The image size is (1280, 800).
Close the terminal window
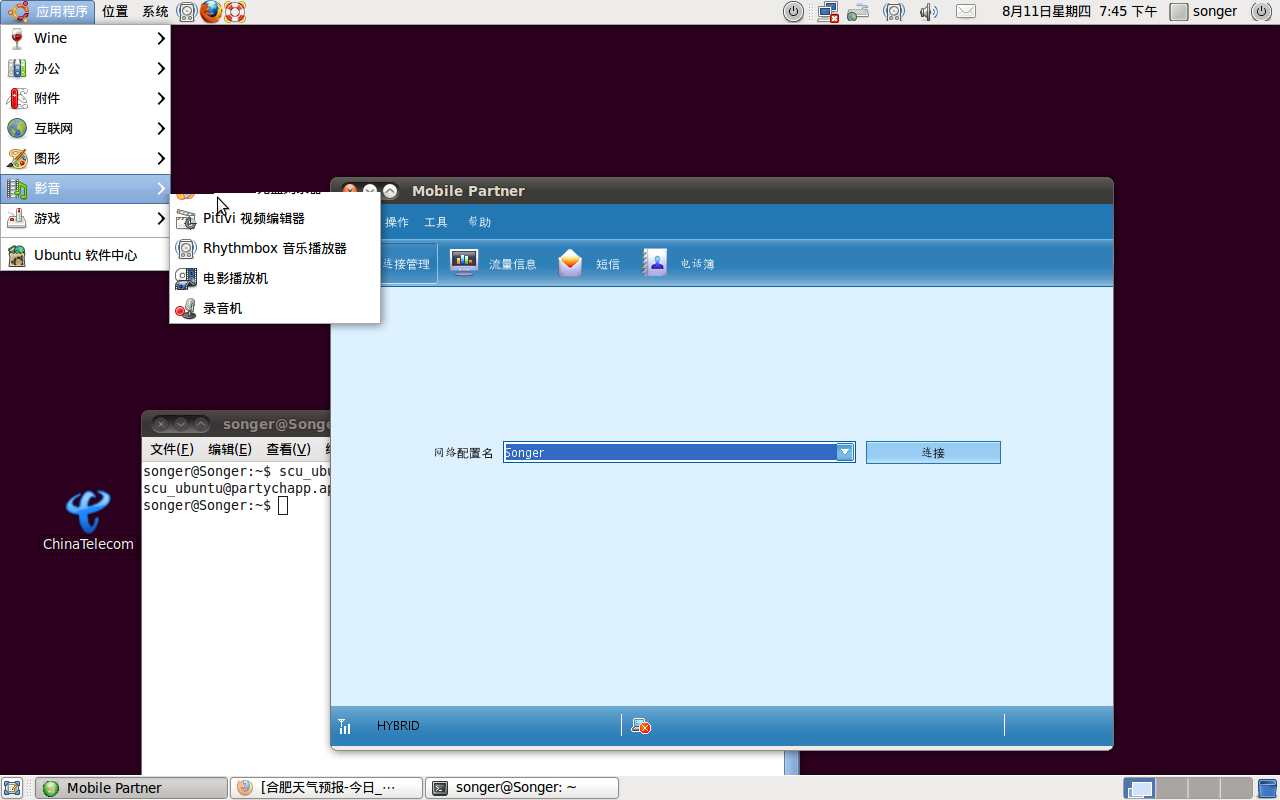click(x=162, y=424)
